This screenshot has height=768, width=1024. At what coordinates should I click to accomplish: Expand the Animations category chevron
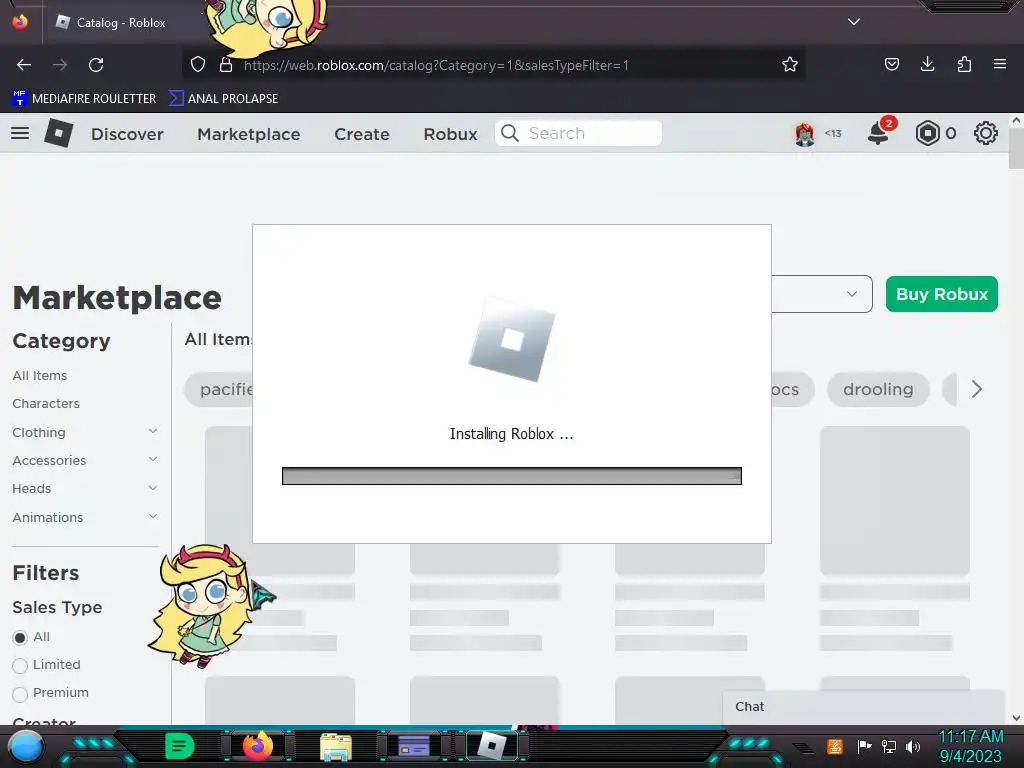click(x=153, y=516)
